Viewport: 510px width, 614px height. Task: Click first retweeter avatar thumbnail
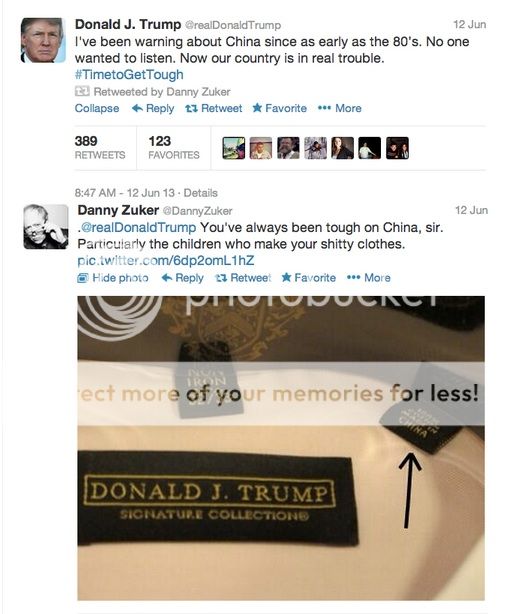click(234, 148)
